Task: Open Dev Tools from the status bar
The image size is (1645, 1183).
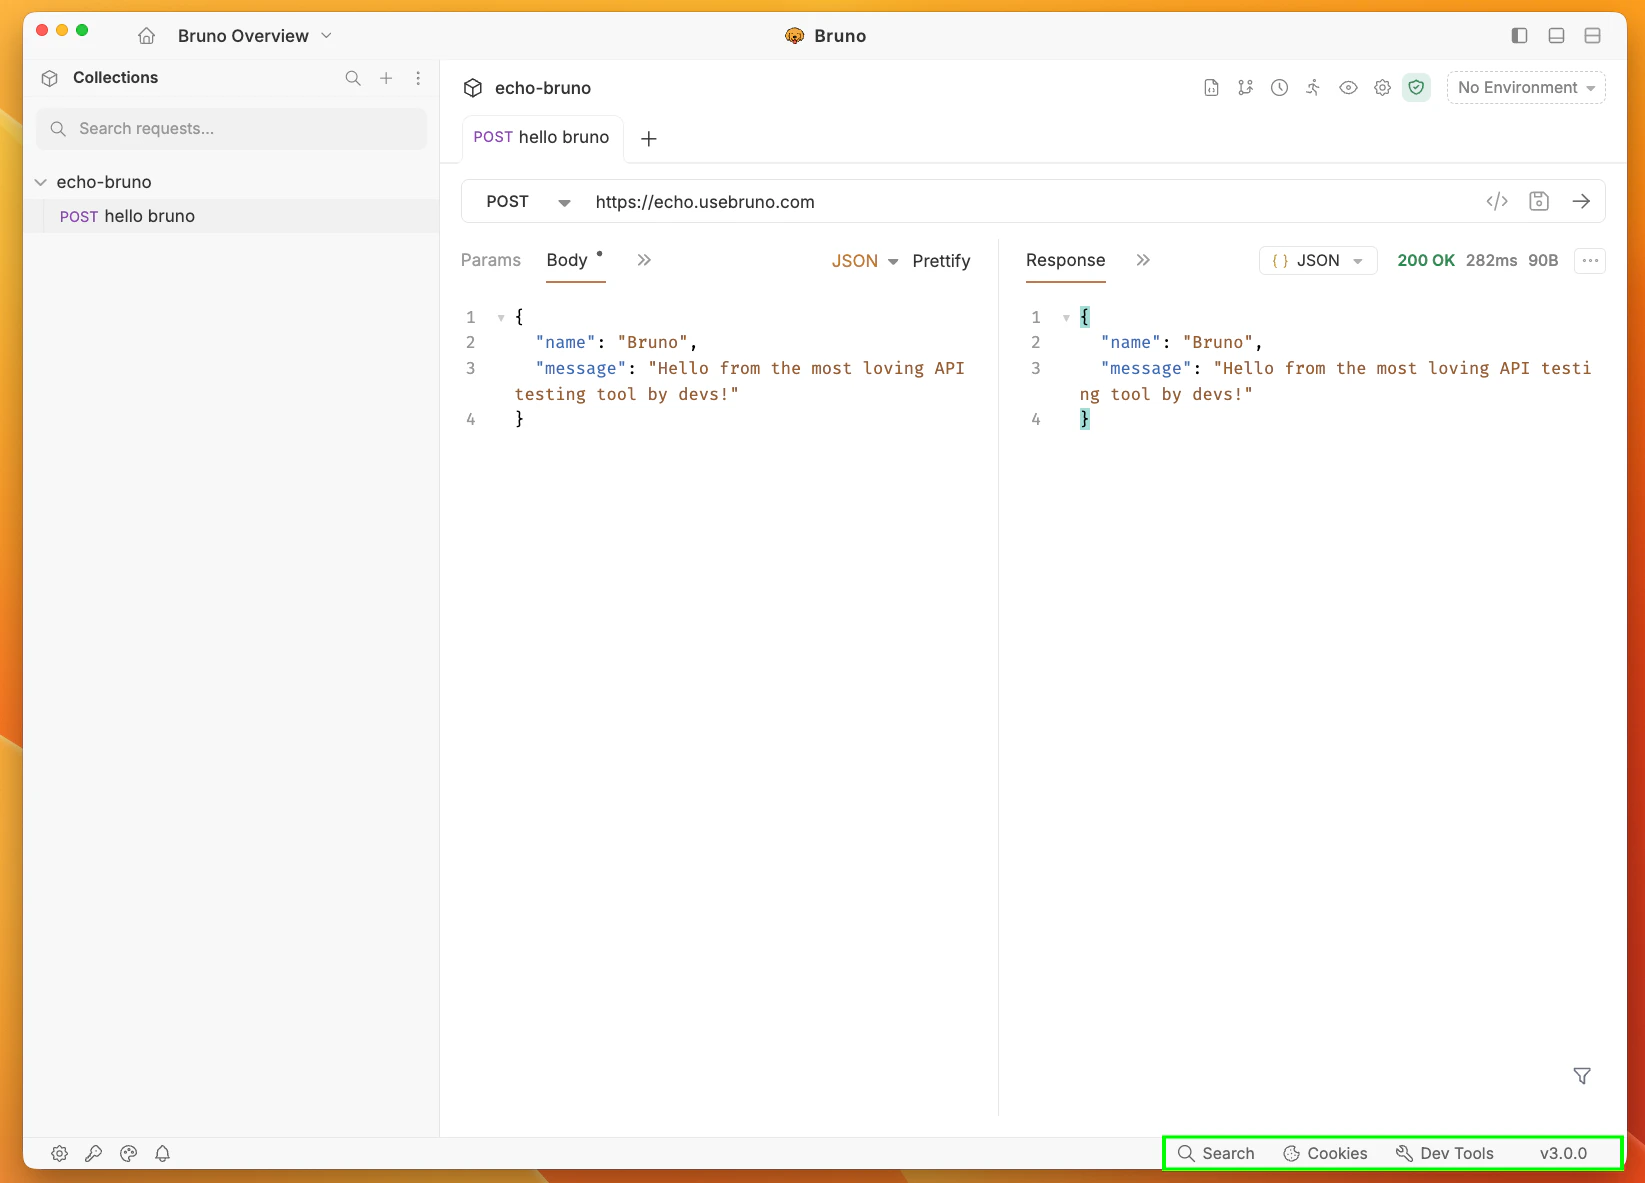Action: (1444, 1153)
